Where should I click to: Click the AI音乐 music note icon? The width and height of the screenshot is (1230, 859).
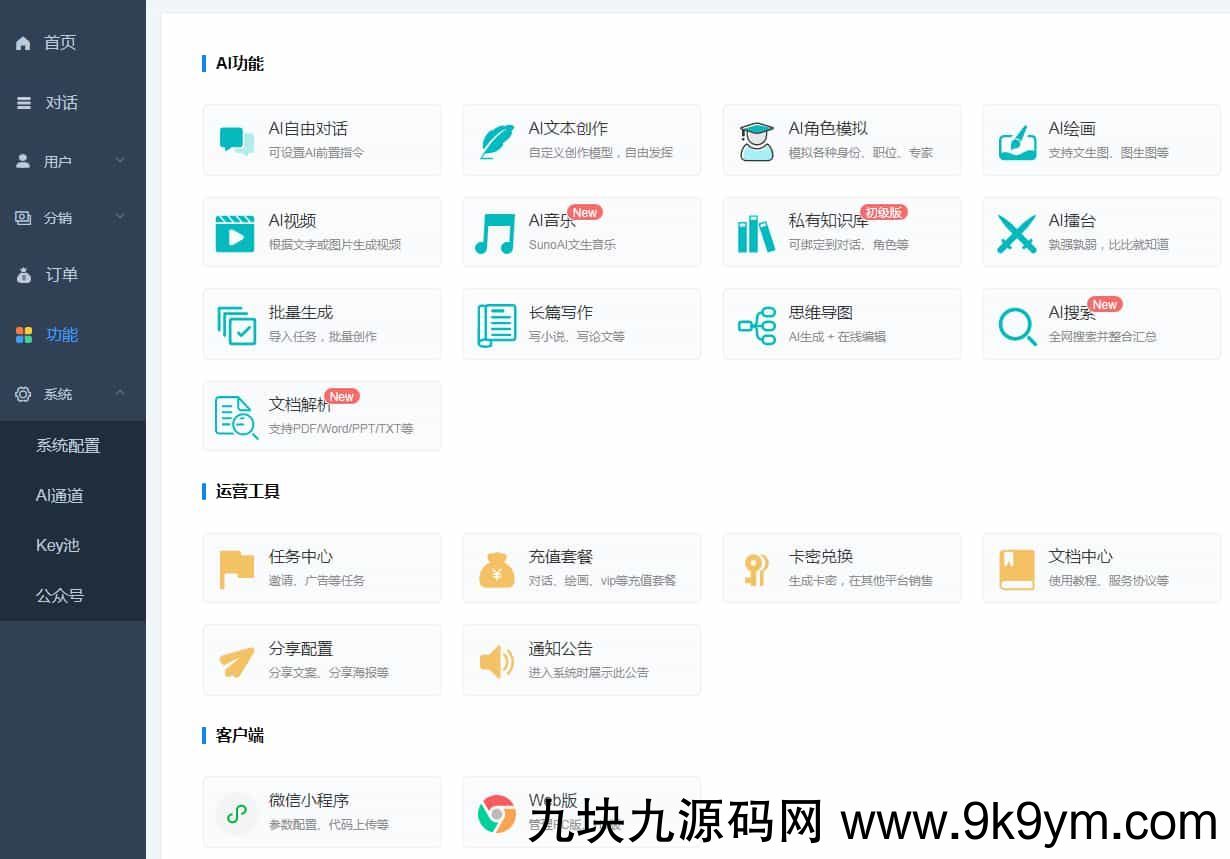click(495, 233)
